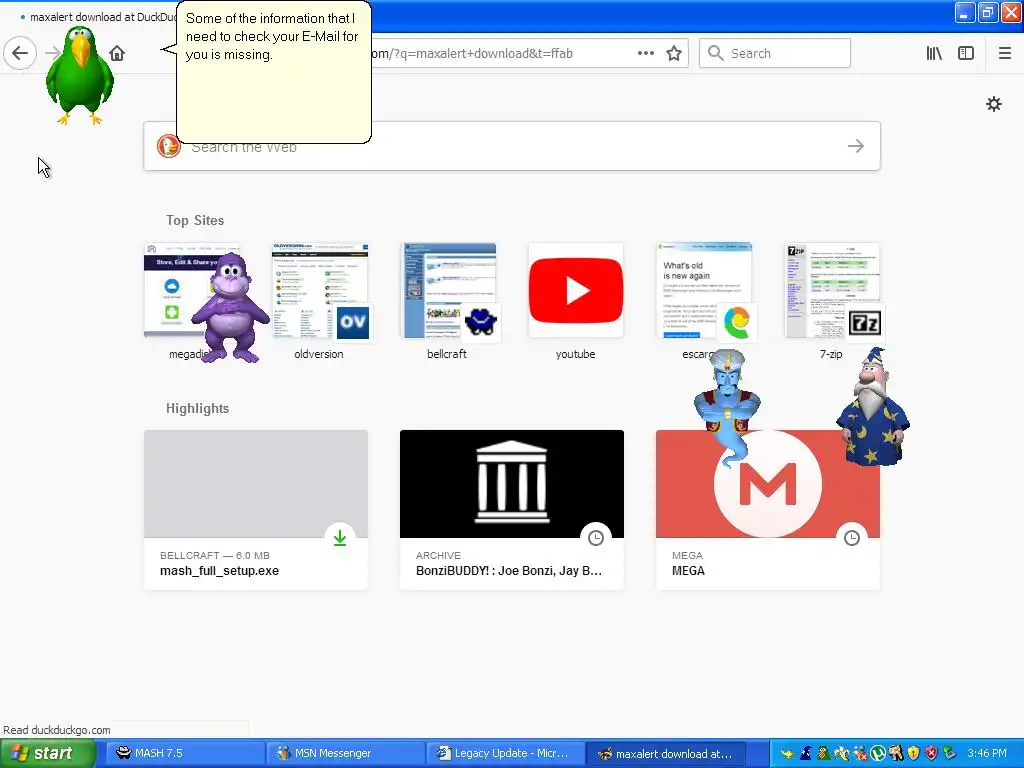This screenshot has width=1024, height=768.
Task: Click the green Peedy parrot agent
Action: [80, 75]
